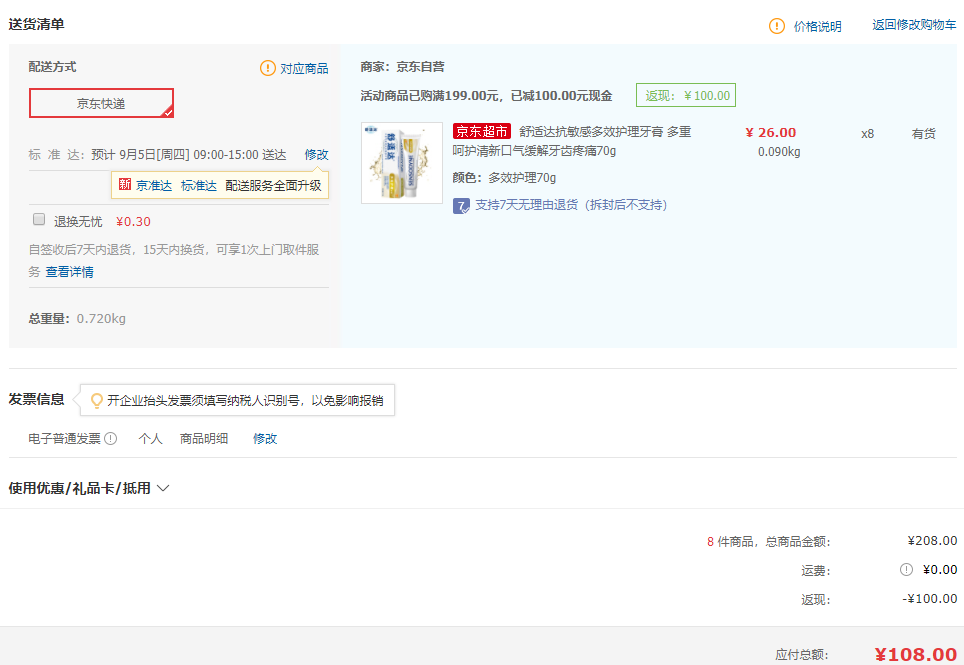The height and width of the screenshot is (665, 964).
Task: Click the x8 quantity text
Action: [867, 134]
